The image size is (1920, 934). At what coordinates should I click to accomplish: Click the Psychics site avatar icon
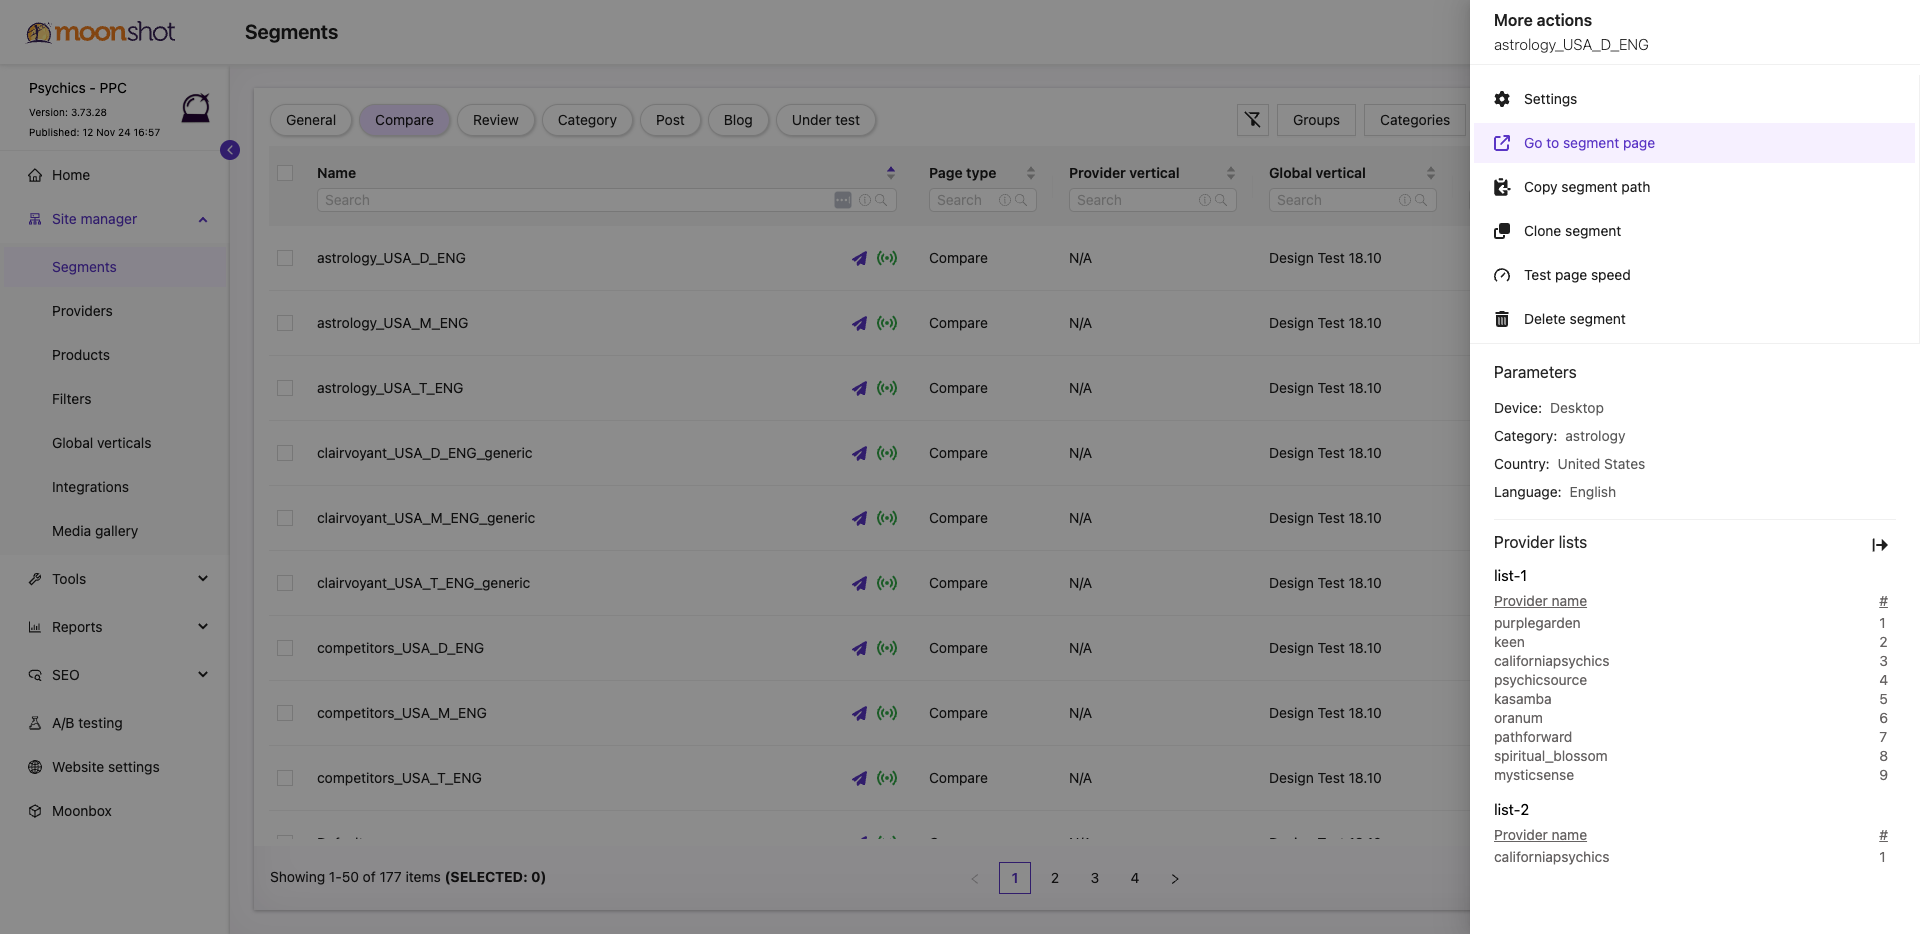[195, 107]
